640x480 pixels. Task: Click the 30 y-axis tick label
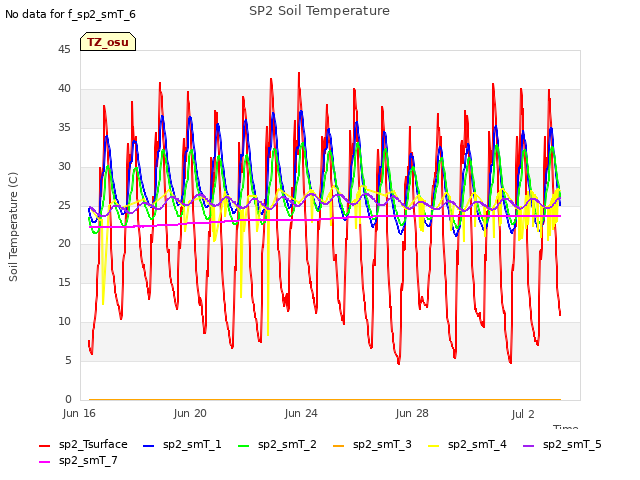pyautogui.click(x=64, y=167)
